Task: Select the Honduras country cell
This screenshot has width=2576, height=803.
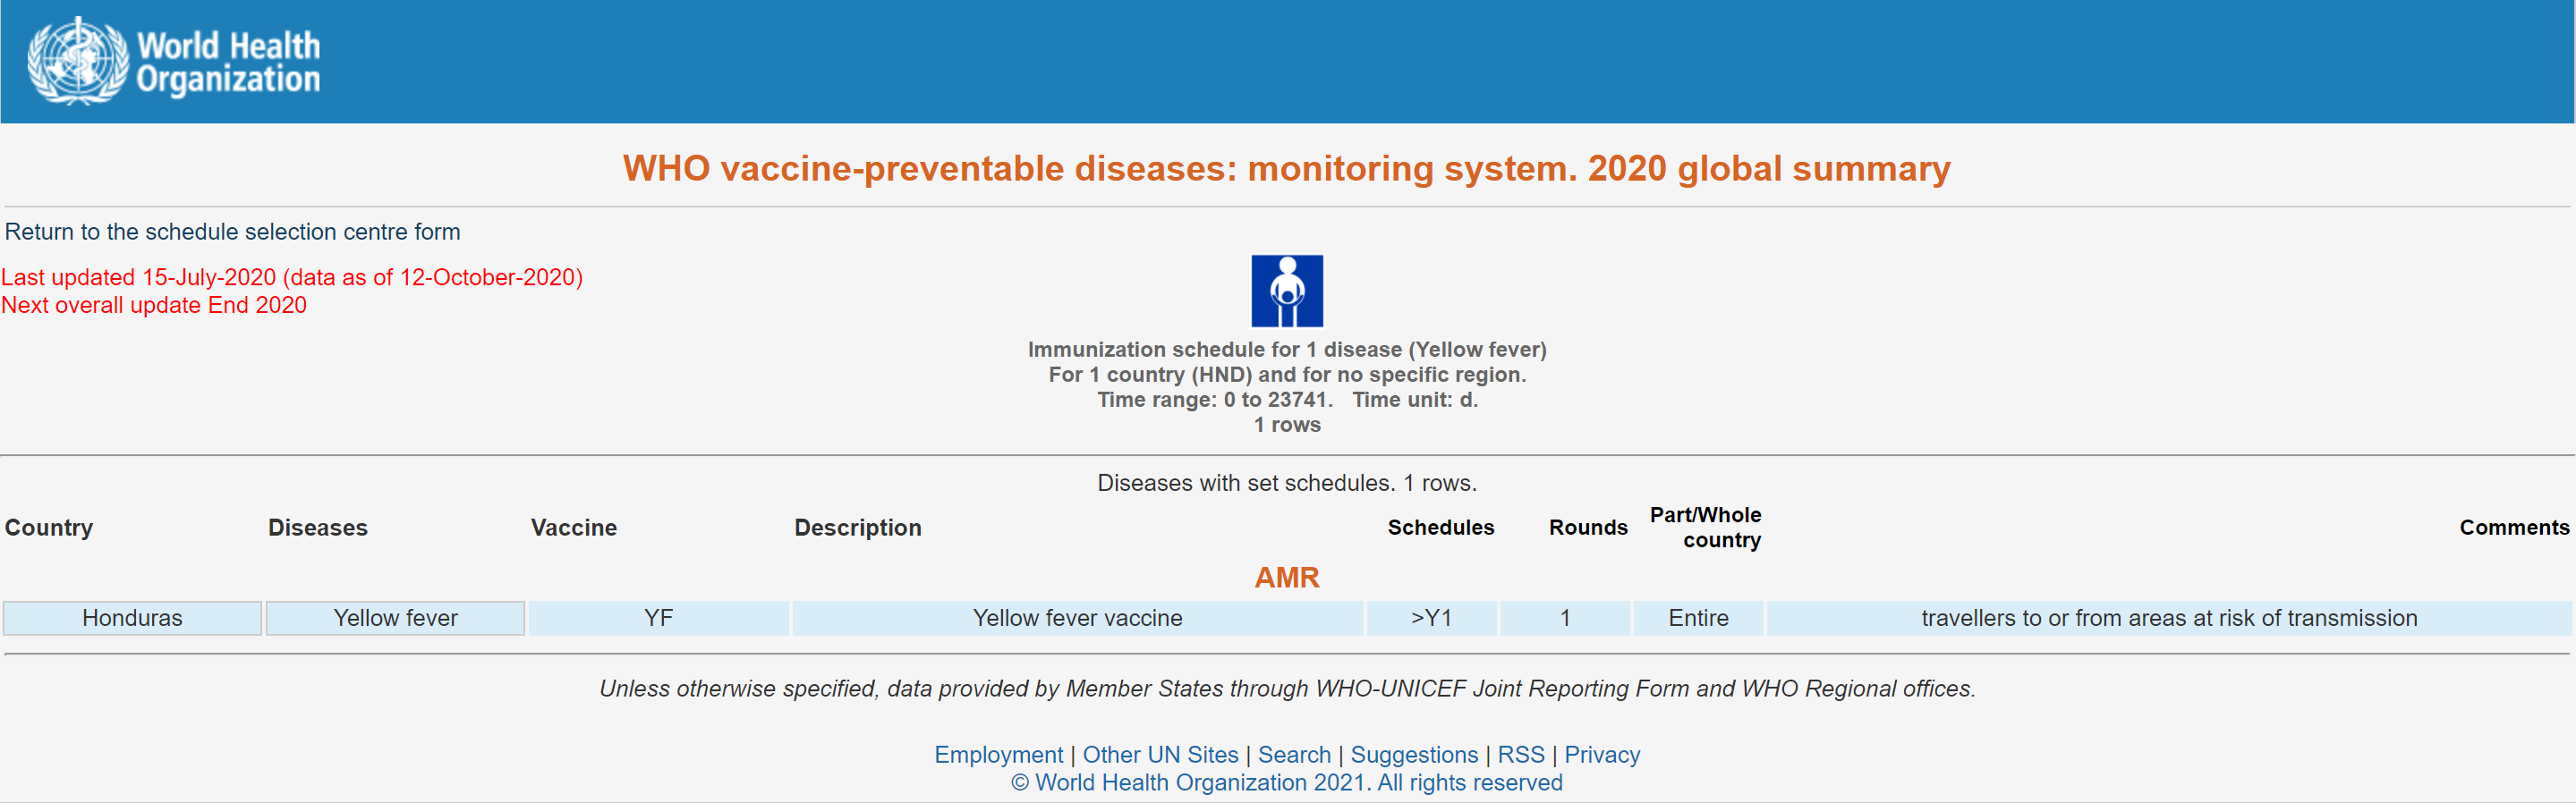Action: 132,618
